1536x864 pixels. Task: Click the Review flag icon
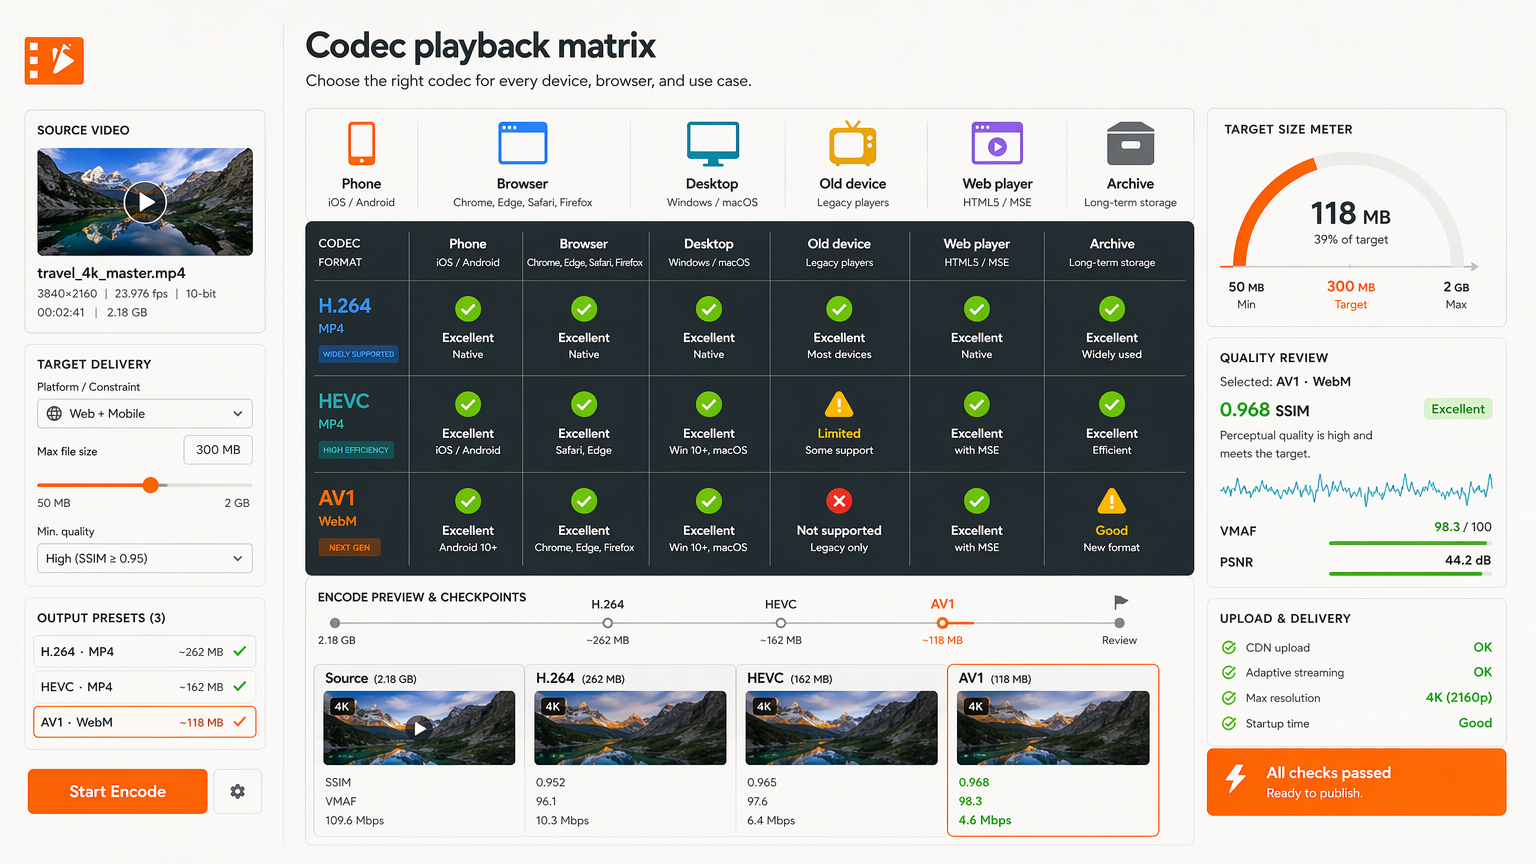tap(1120, 602)
